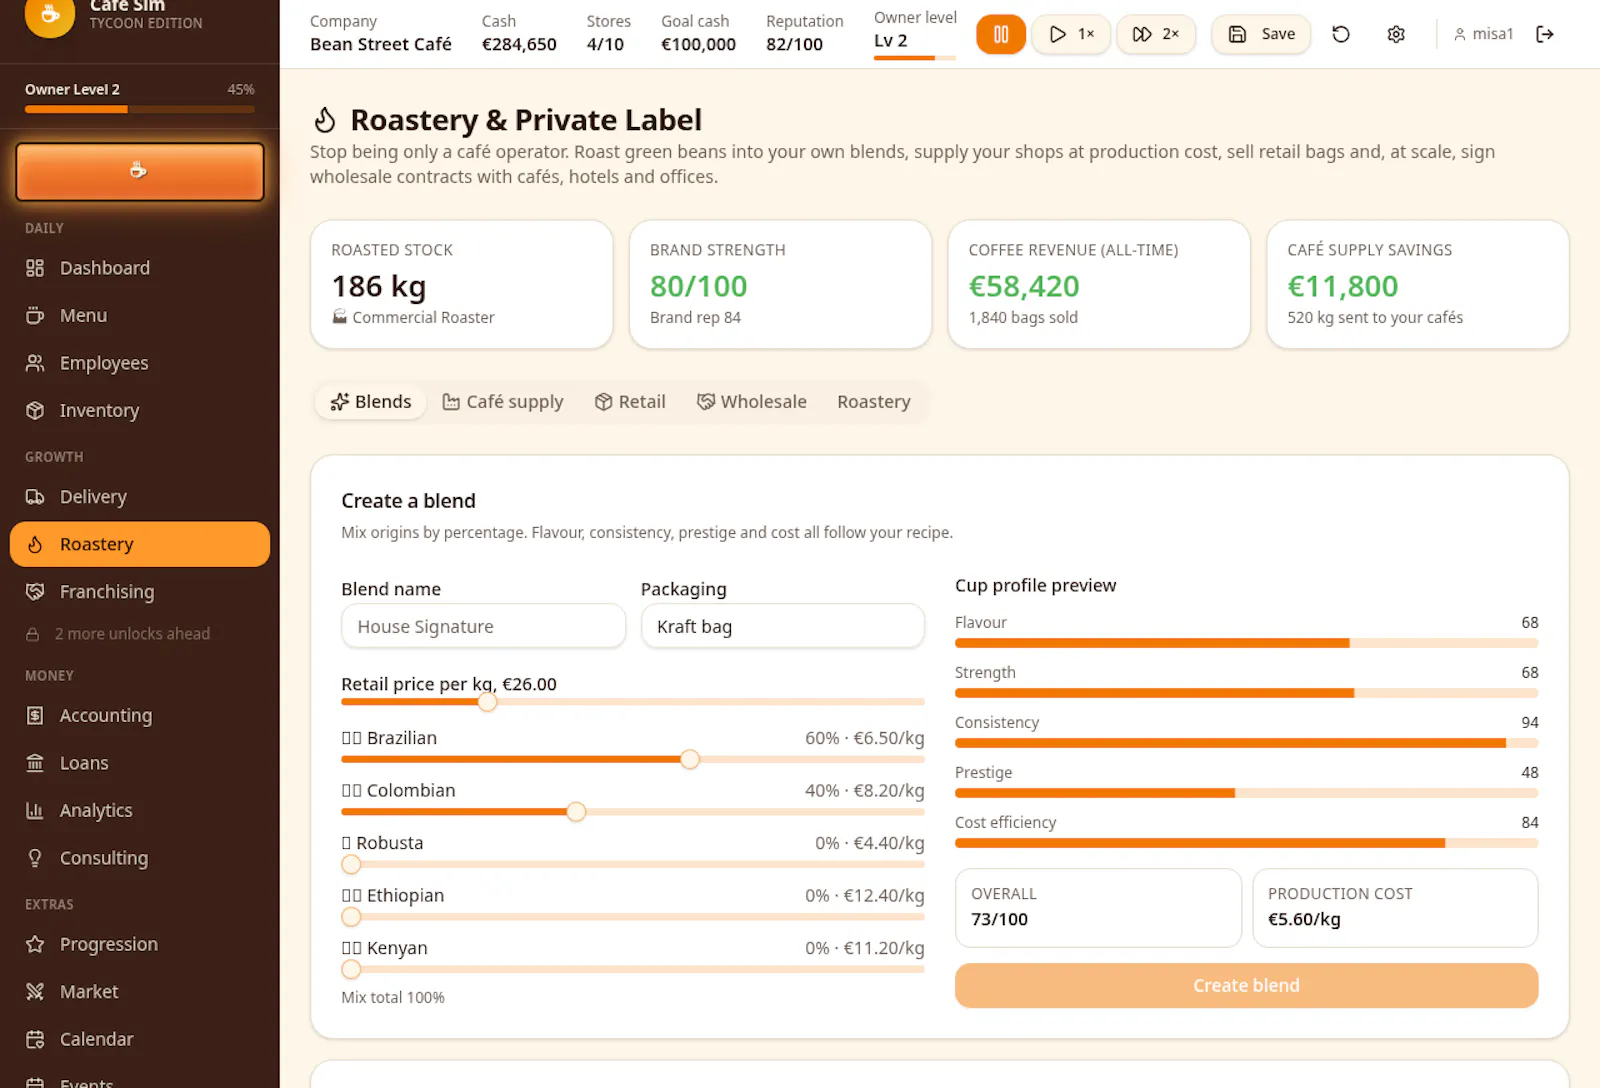
Task: Click the Colombian percentage slider handle
Action: point(576,812)
